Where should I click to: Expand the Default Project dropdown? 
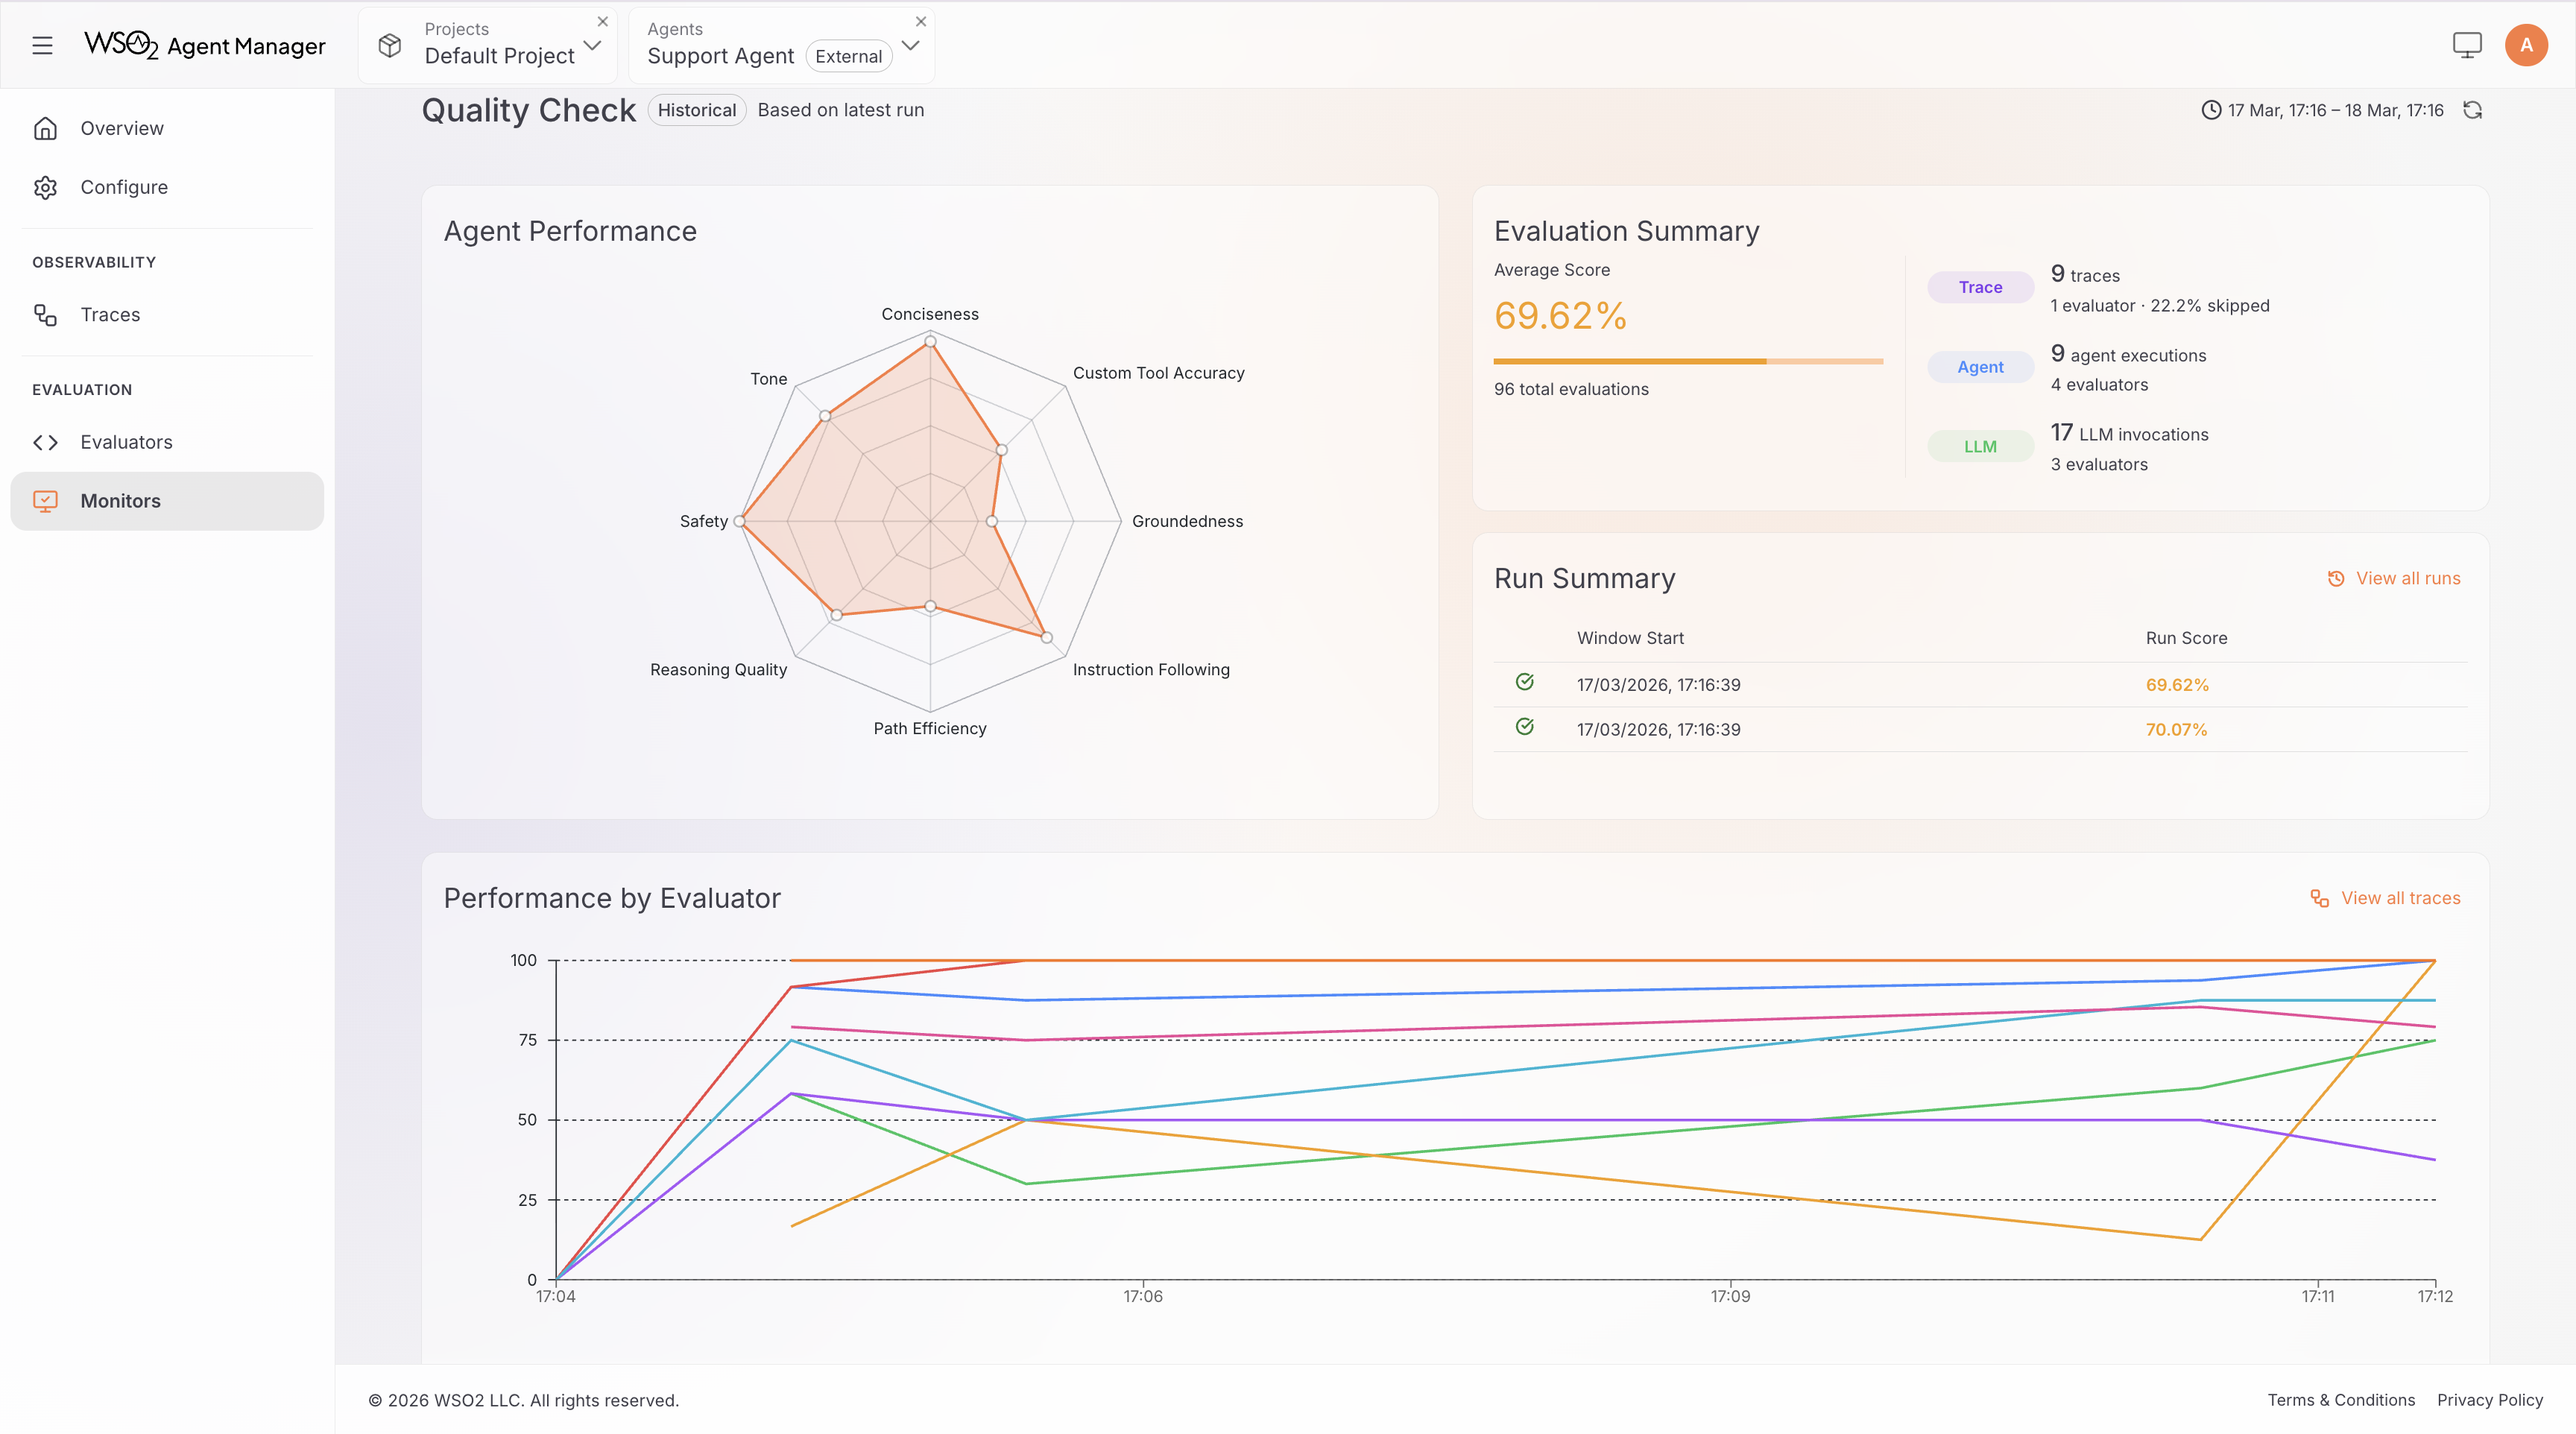coord(593,45)
